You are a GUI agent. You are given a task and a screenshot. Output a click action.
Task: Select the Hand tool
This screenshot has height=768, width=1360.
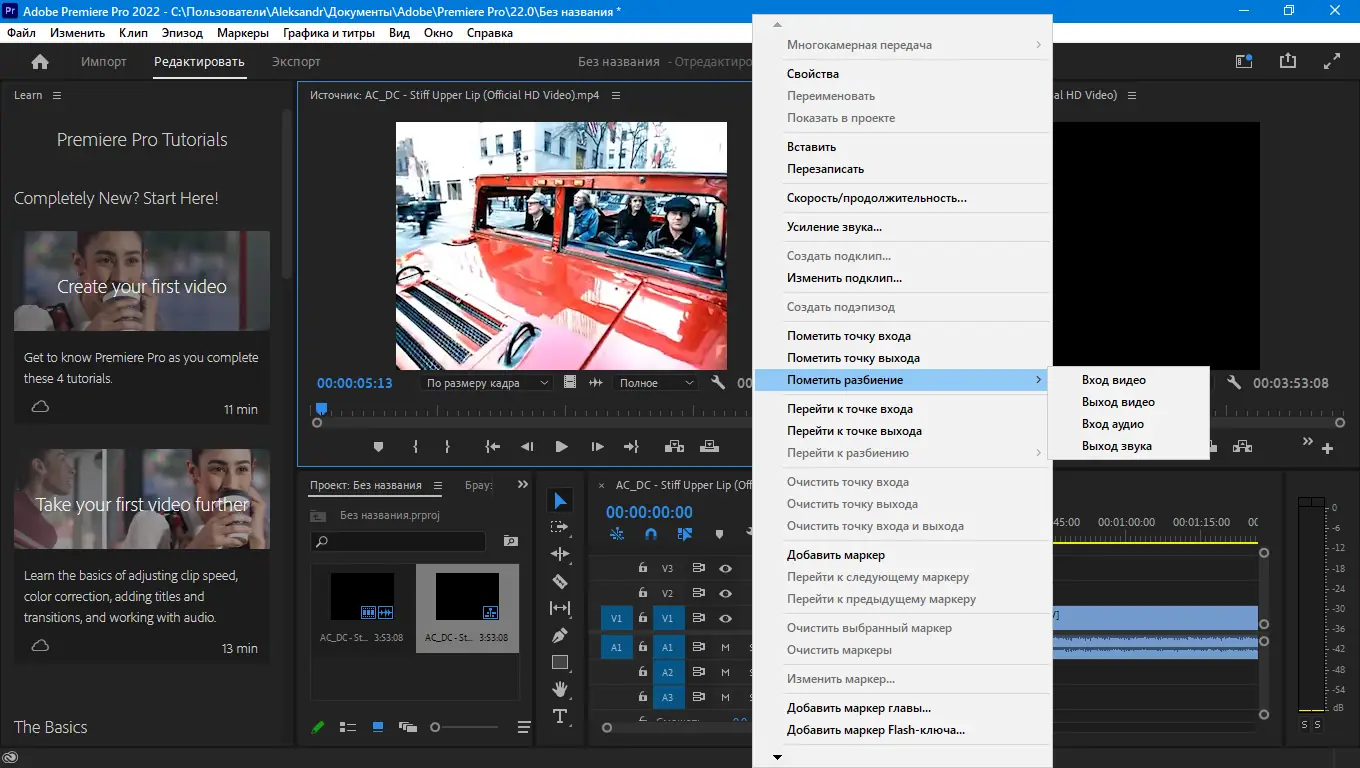560,689
